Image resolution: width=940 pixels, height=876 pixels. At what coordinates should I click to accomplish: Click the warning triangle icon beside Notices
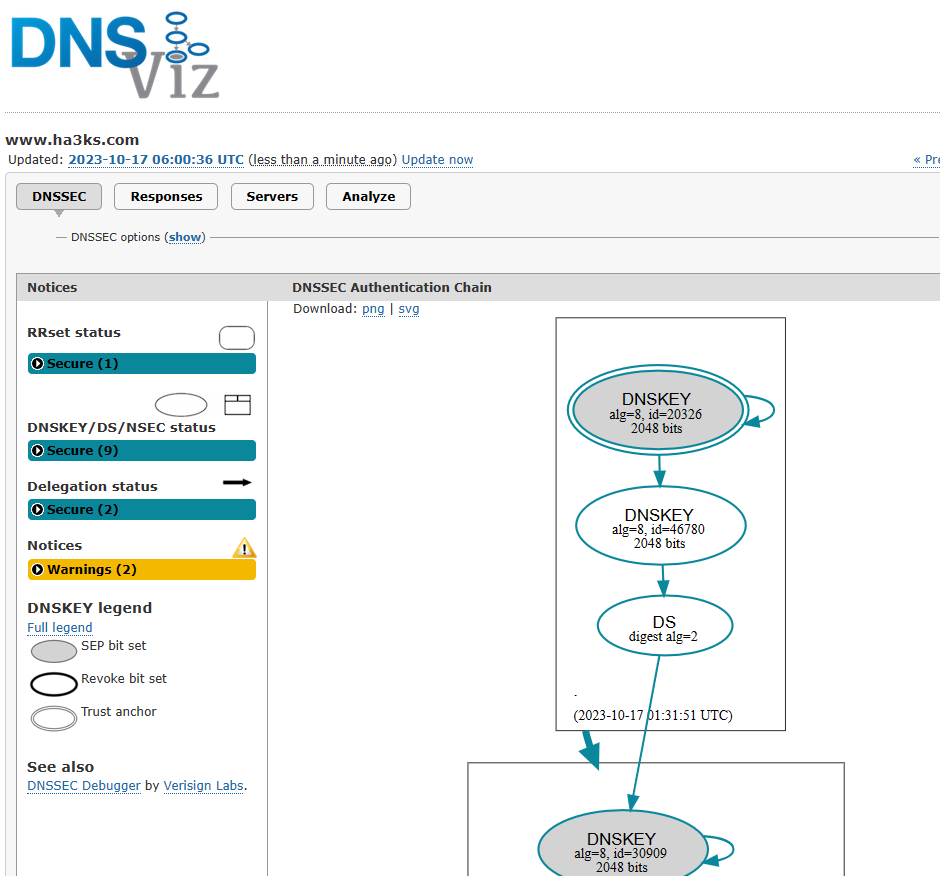tap(244, 547)
